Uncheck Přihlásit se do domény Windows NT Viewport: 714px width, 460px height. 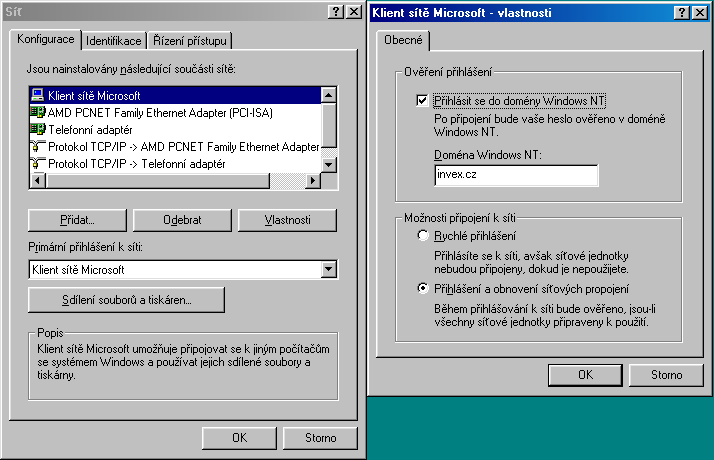pos(422,100)
